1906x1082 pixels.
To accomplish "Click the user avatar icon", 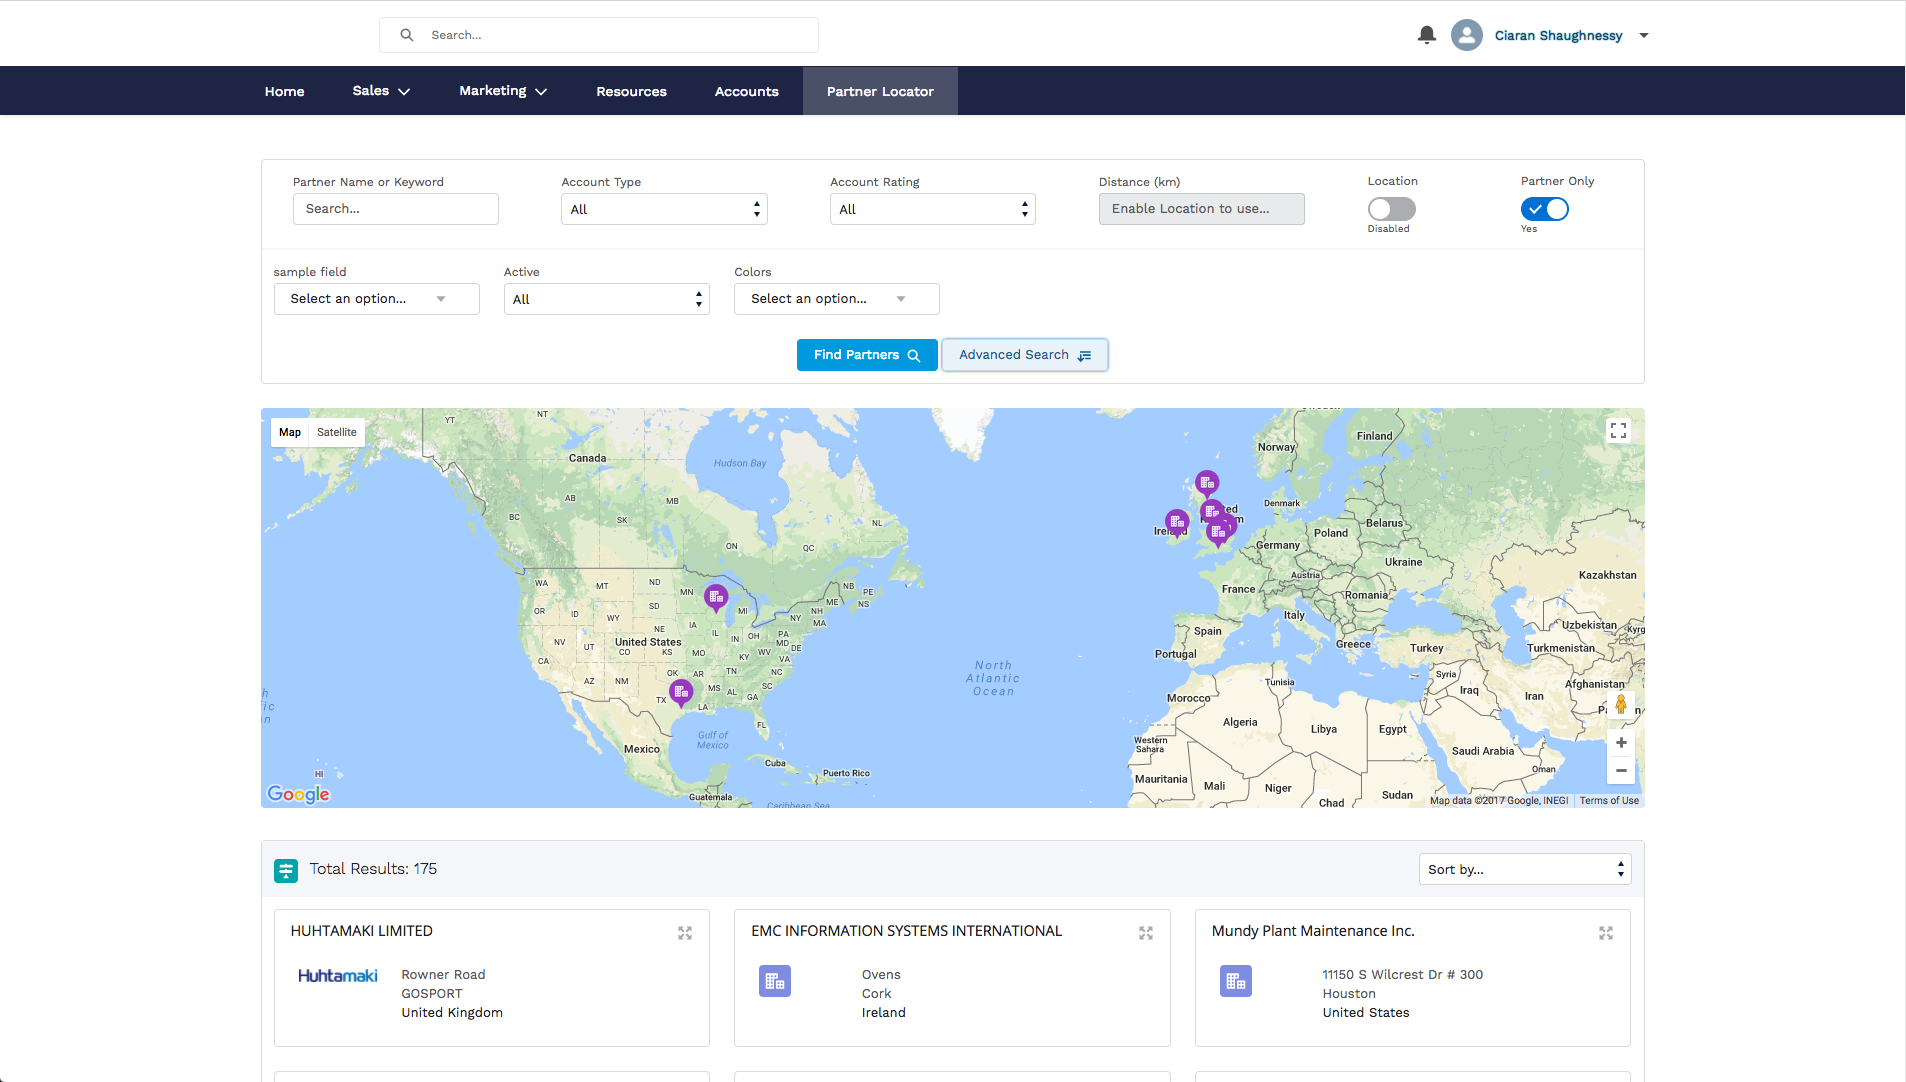I will pos(1466,35).
